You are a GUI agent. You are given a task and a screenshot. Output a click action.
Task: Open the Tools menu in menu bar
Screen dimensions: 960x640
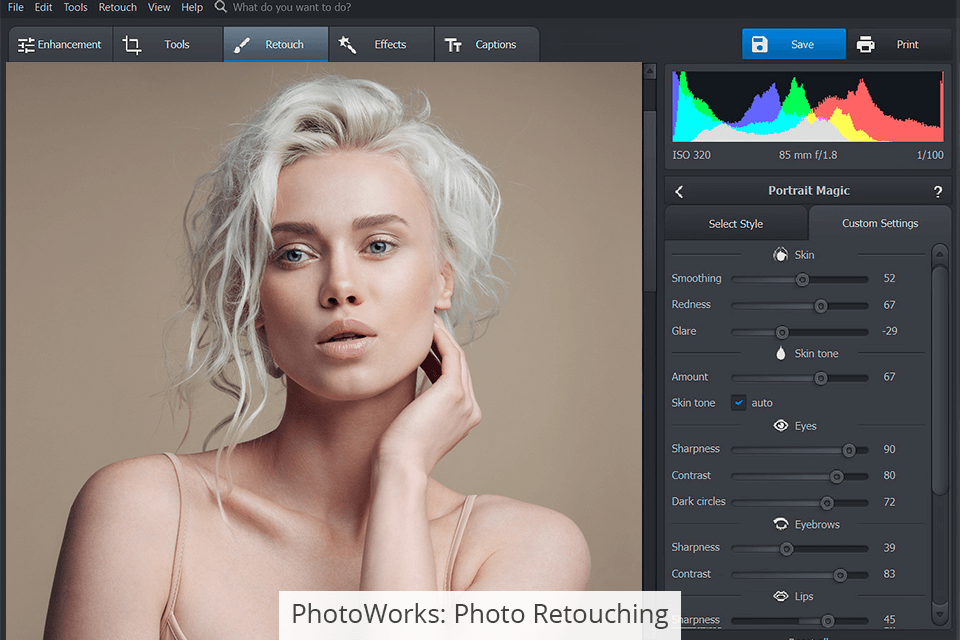pyautogui.click(x=75, y=7)
